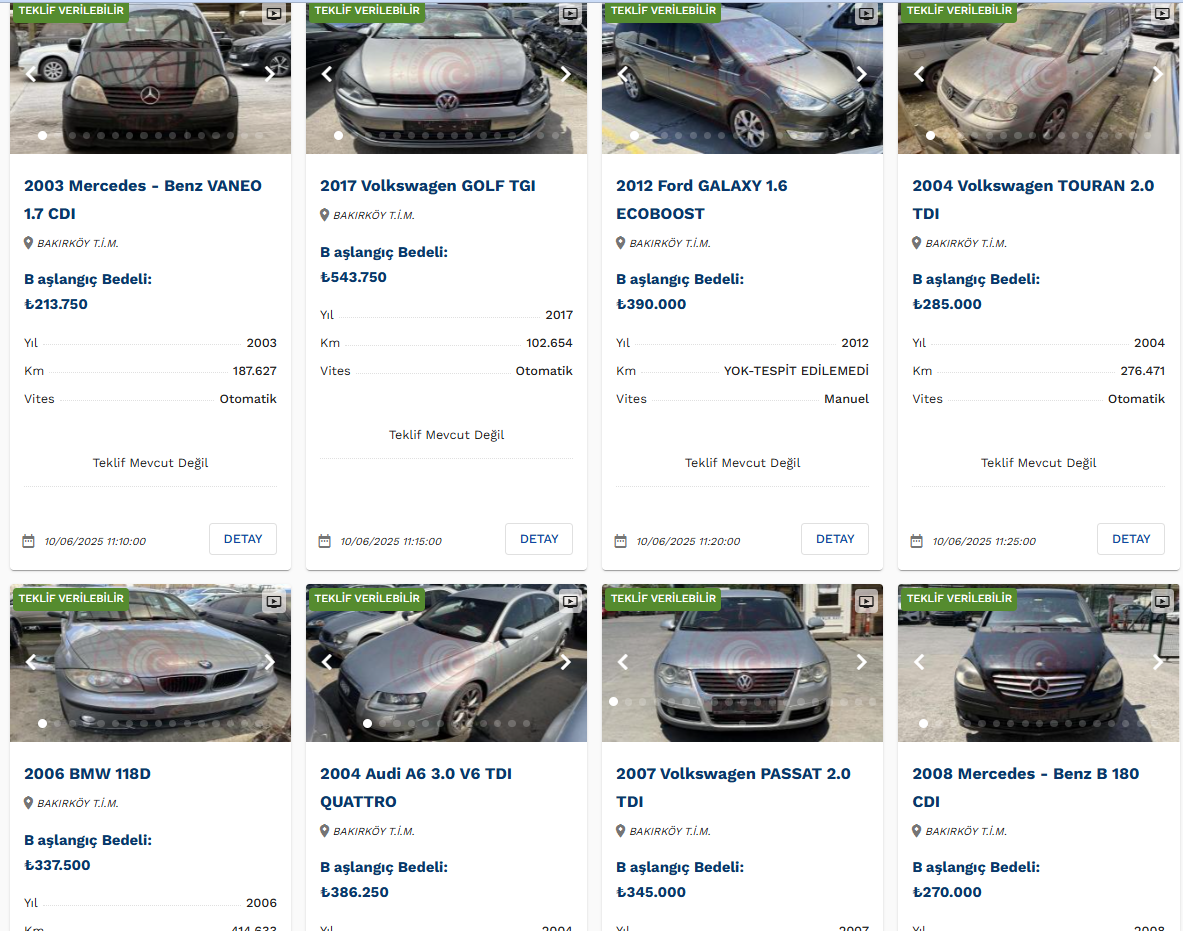The height and width of the screenshot is (931, 1183).
Task: Open 2006 BMW 118D listing title
Action: [x=87, y=773]
